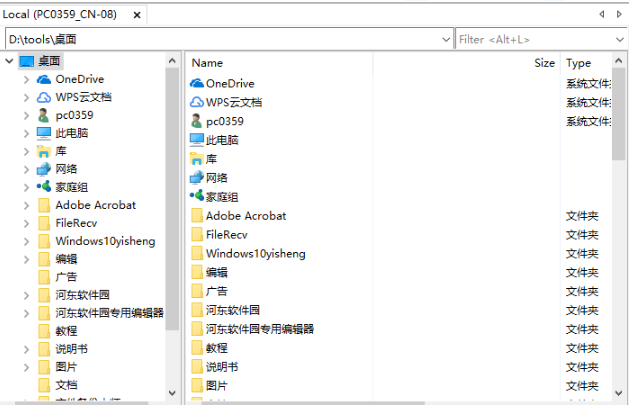The image size is (630, 411).
Task: Sort files by Size column header
Action: [x=544, y=62]
